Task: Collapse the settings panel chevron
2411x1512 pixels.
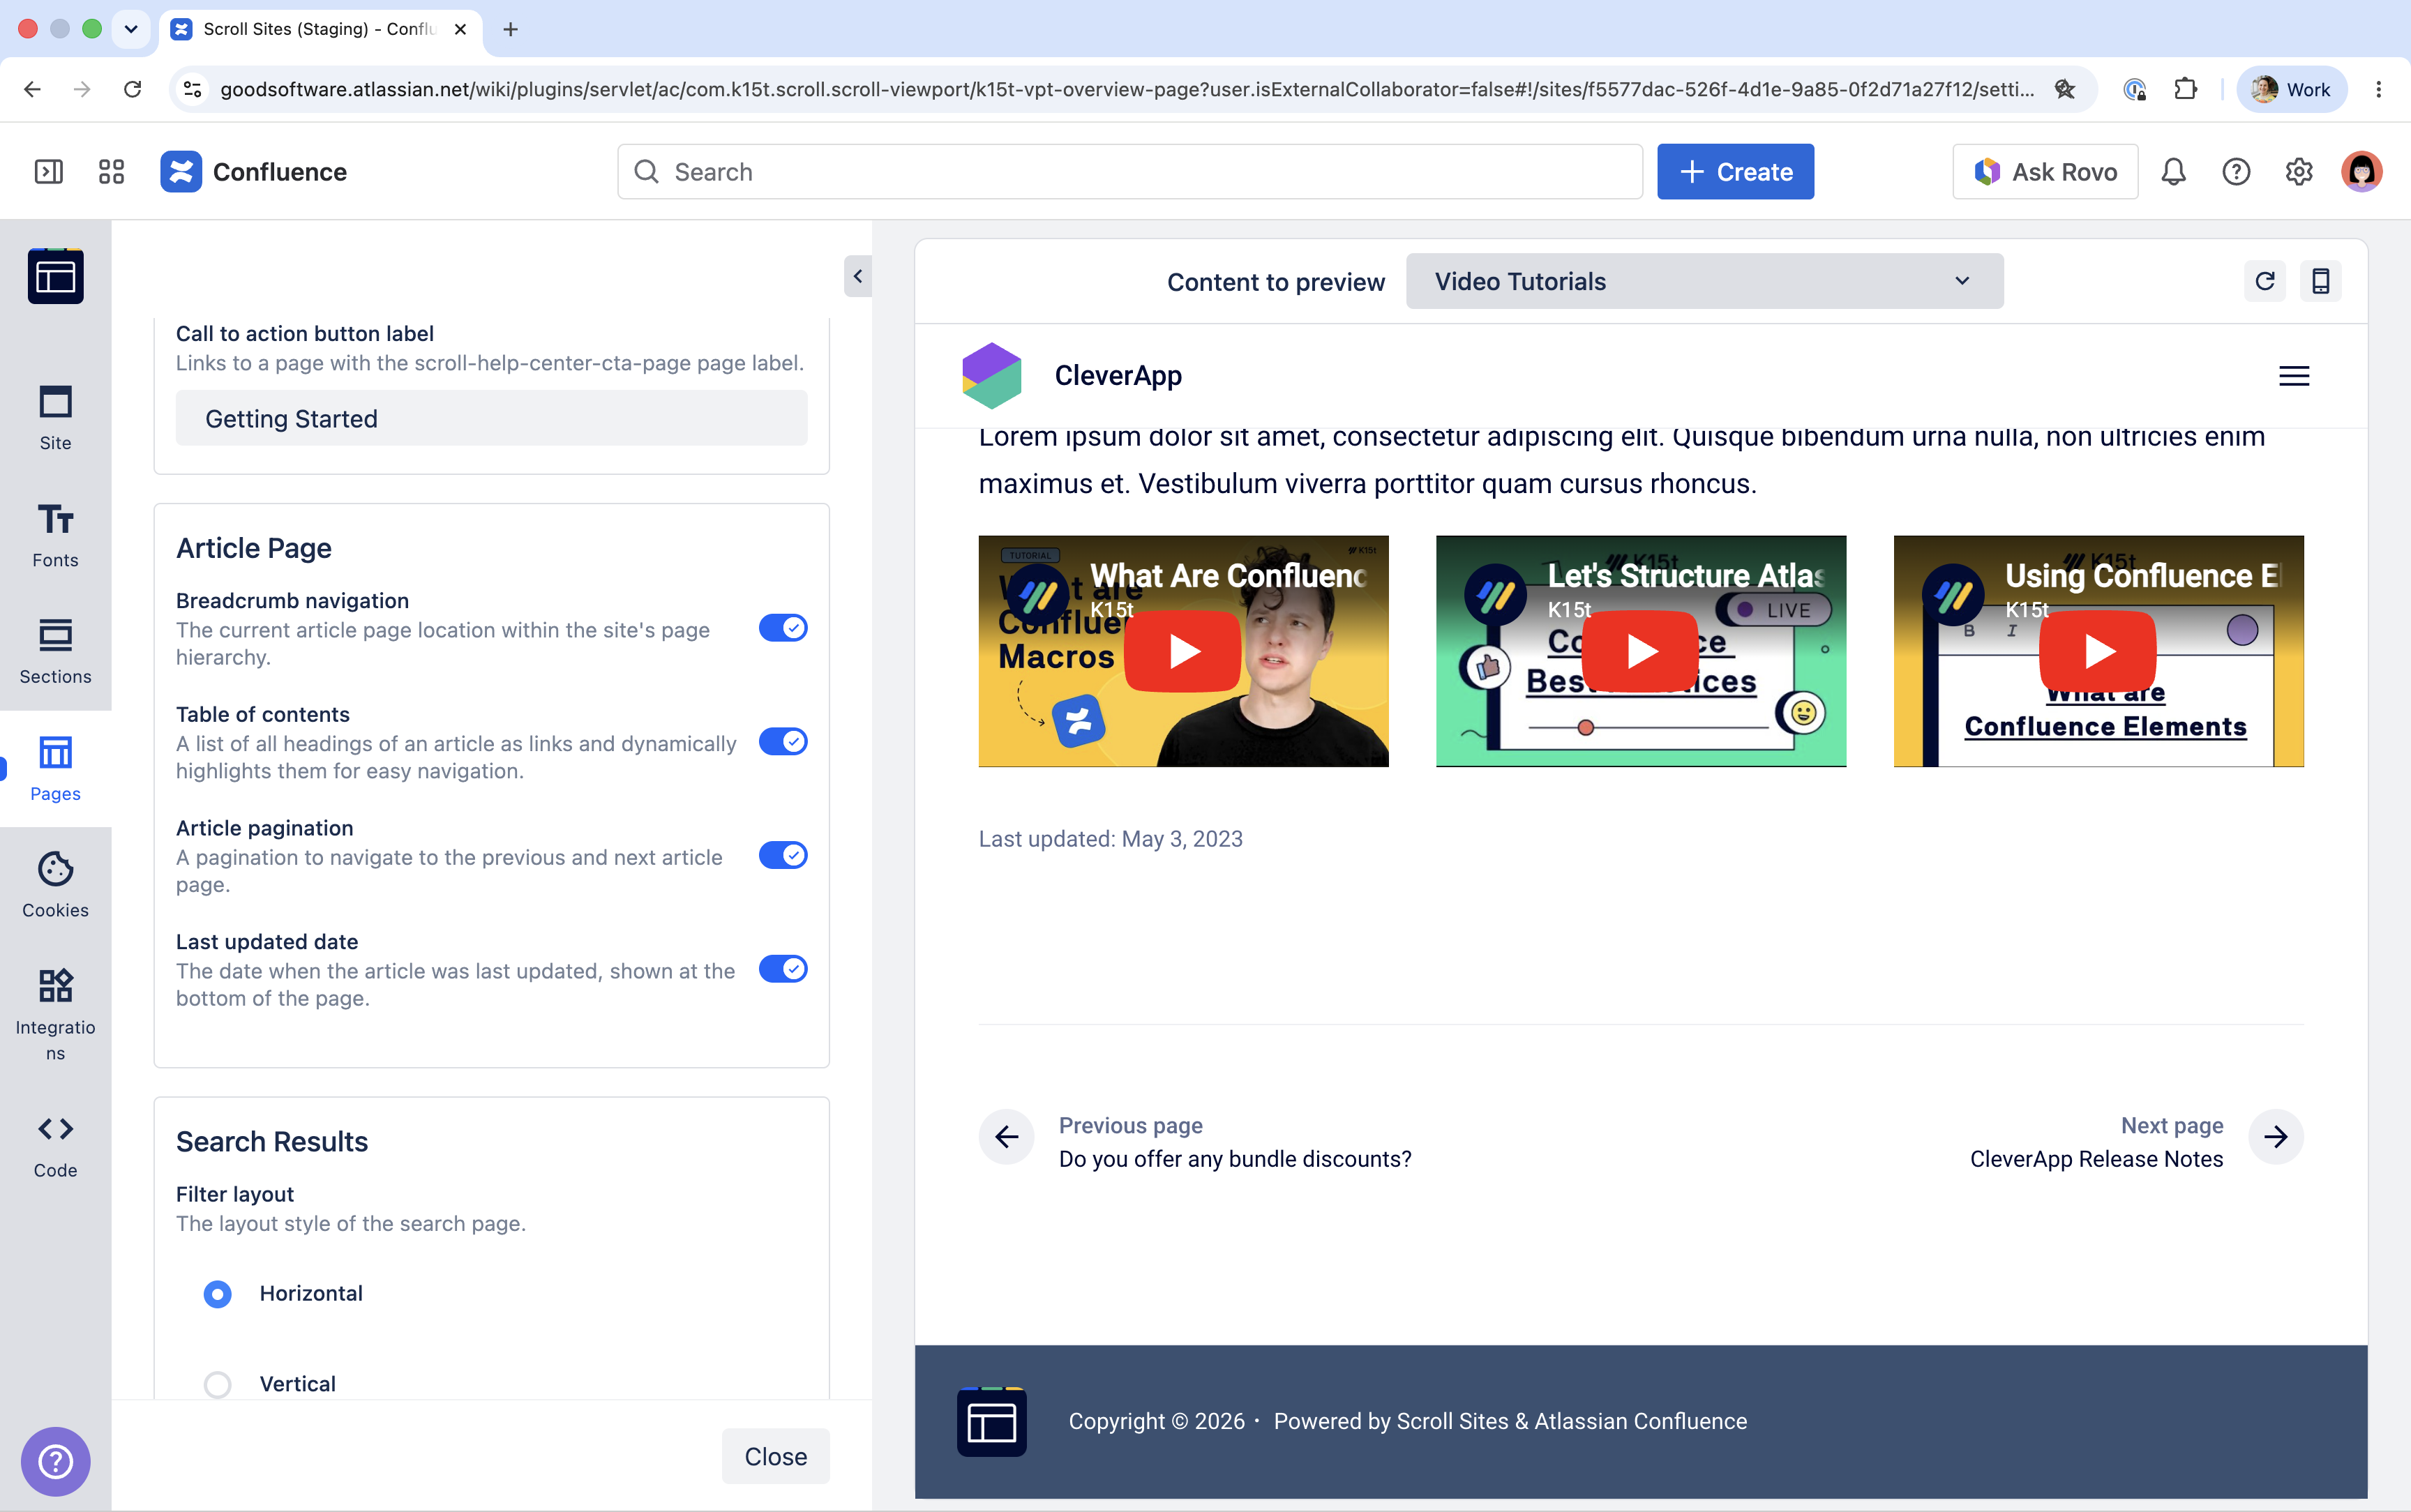Action: 858,276
